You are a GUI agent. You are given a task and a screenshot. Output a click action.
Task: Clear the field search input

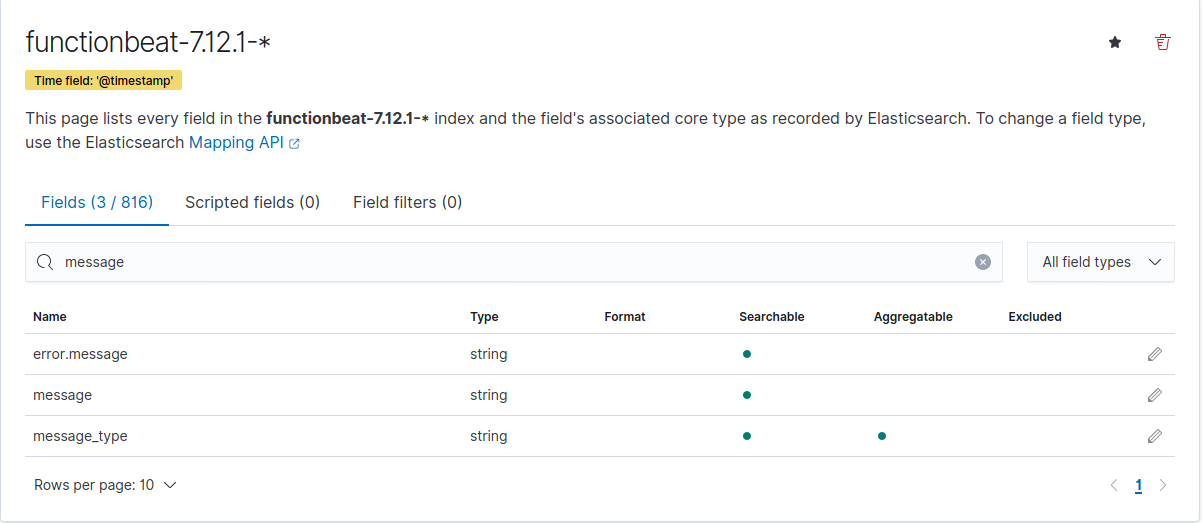click(x=983, y=262)
